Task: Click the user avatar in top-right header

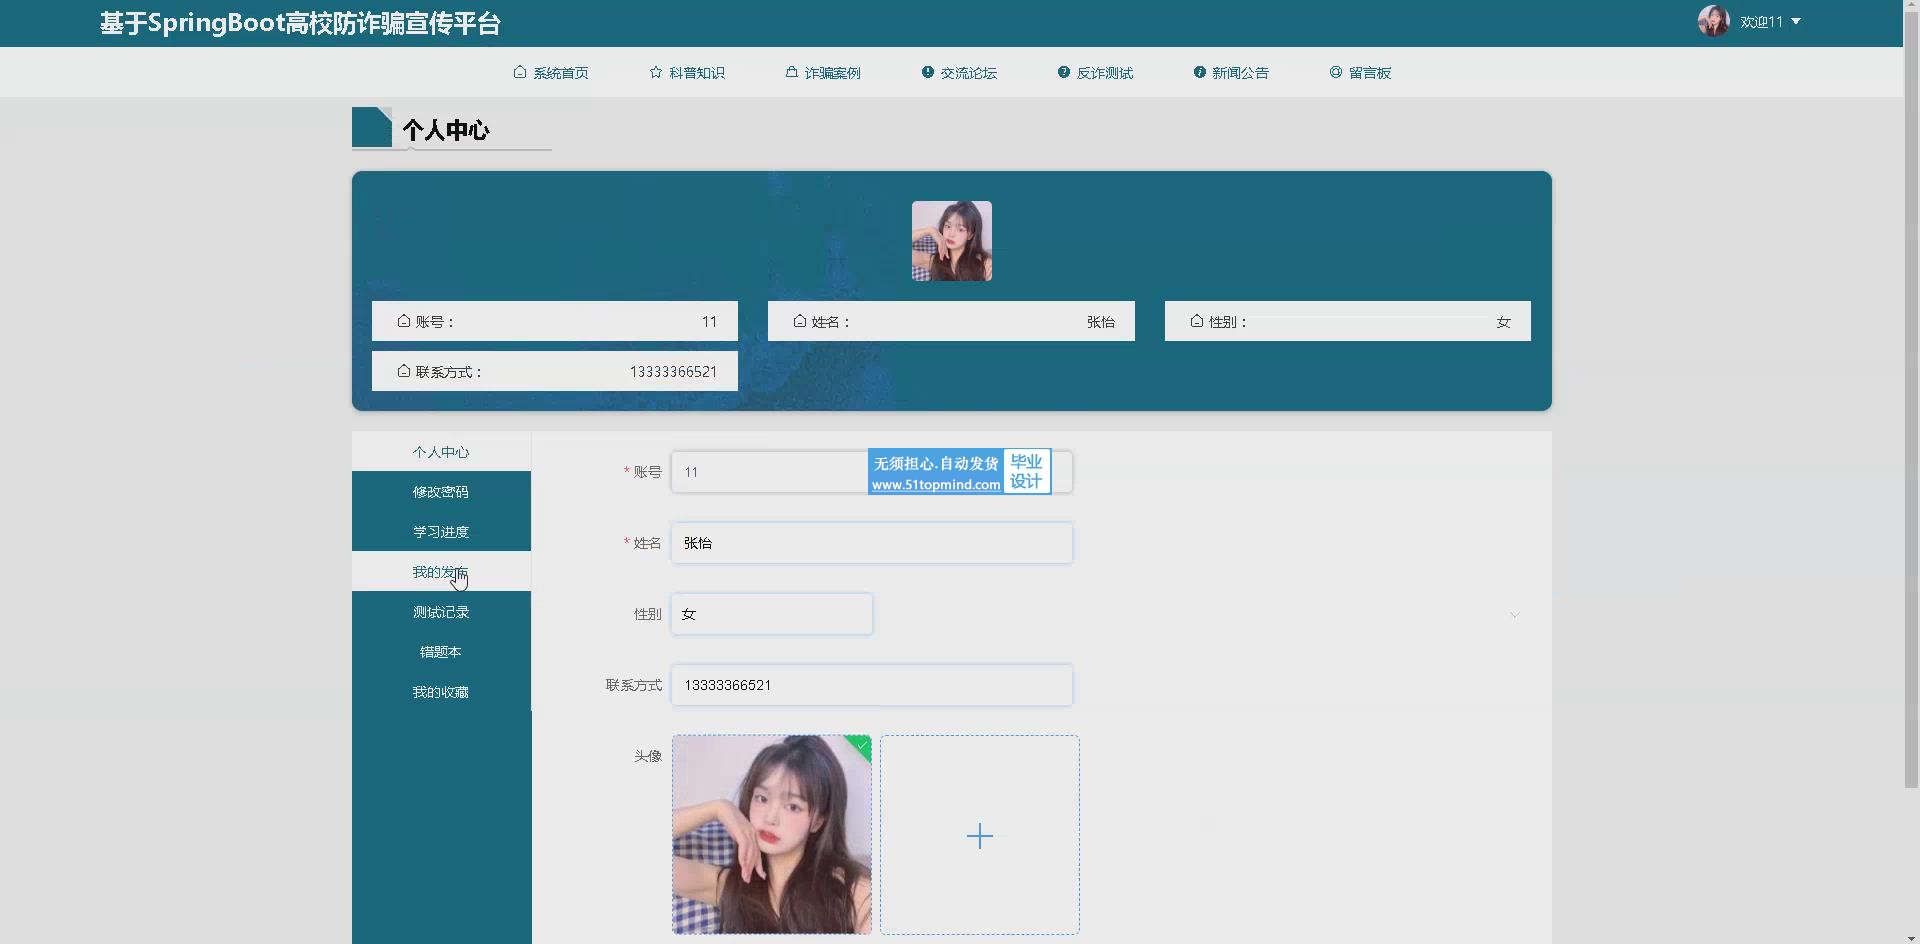Action: pyautogui.click(x=1713, y=21)
